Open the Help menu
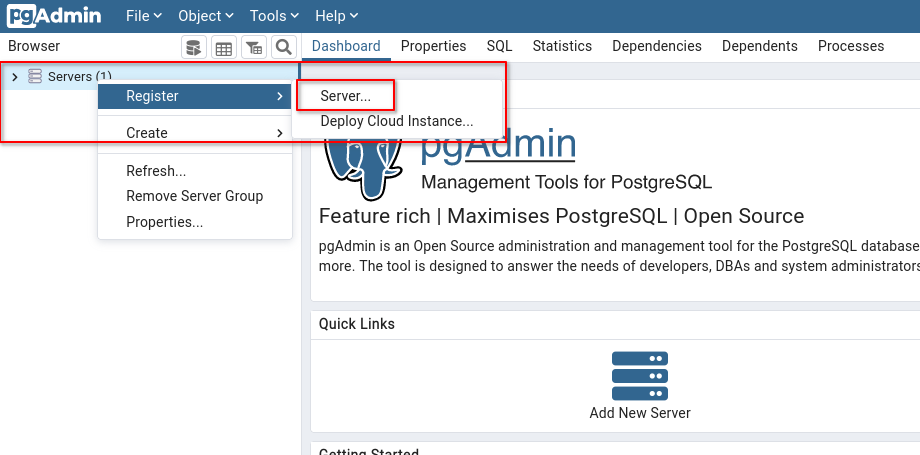The image size is (920, 455). (336, 16)
